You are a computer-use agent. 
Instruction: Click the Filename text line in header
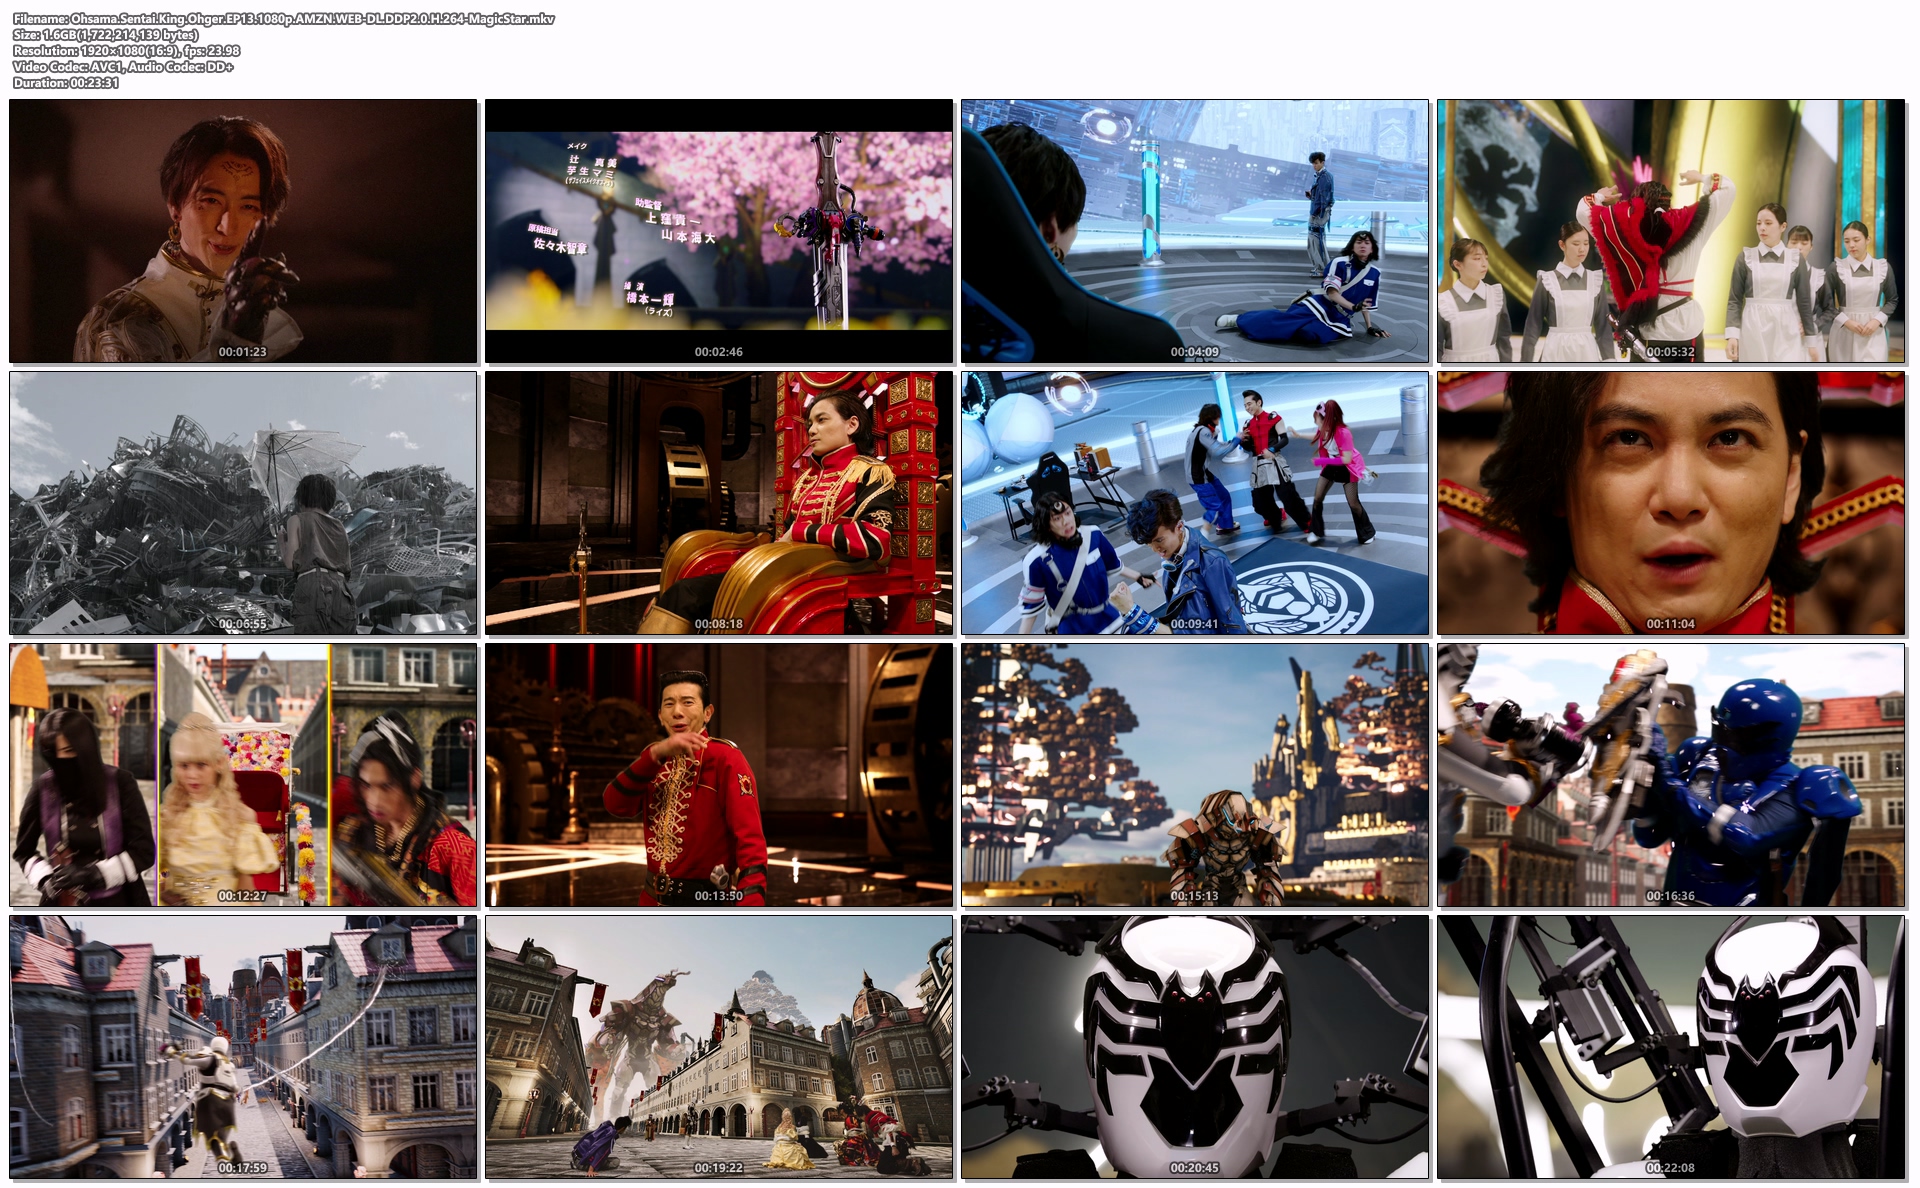(284, 19)
